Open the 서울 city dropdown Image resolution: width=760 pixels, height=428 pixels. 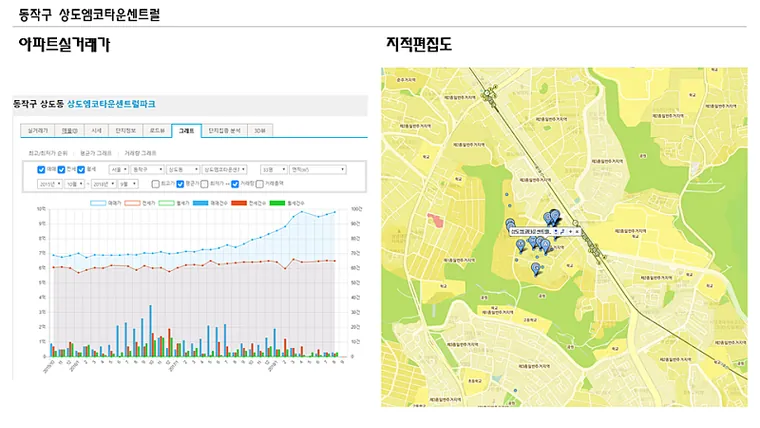119,170
